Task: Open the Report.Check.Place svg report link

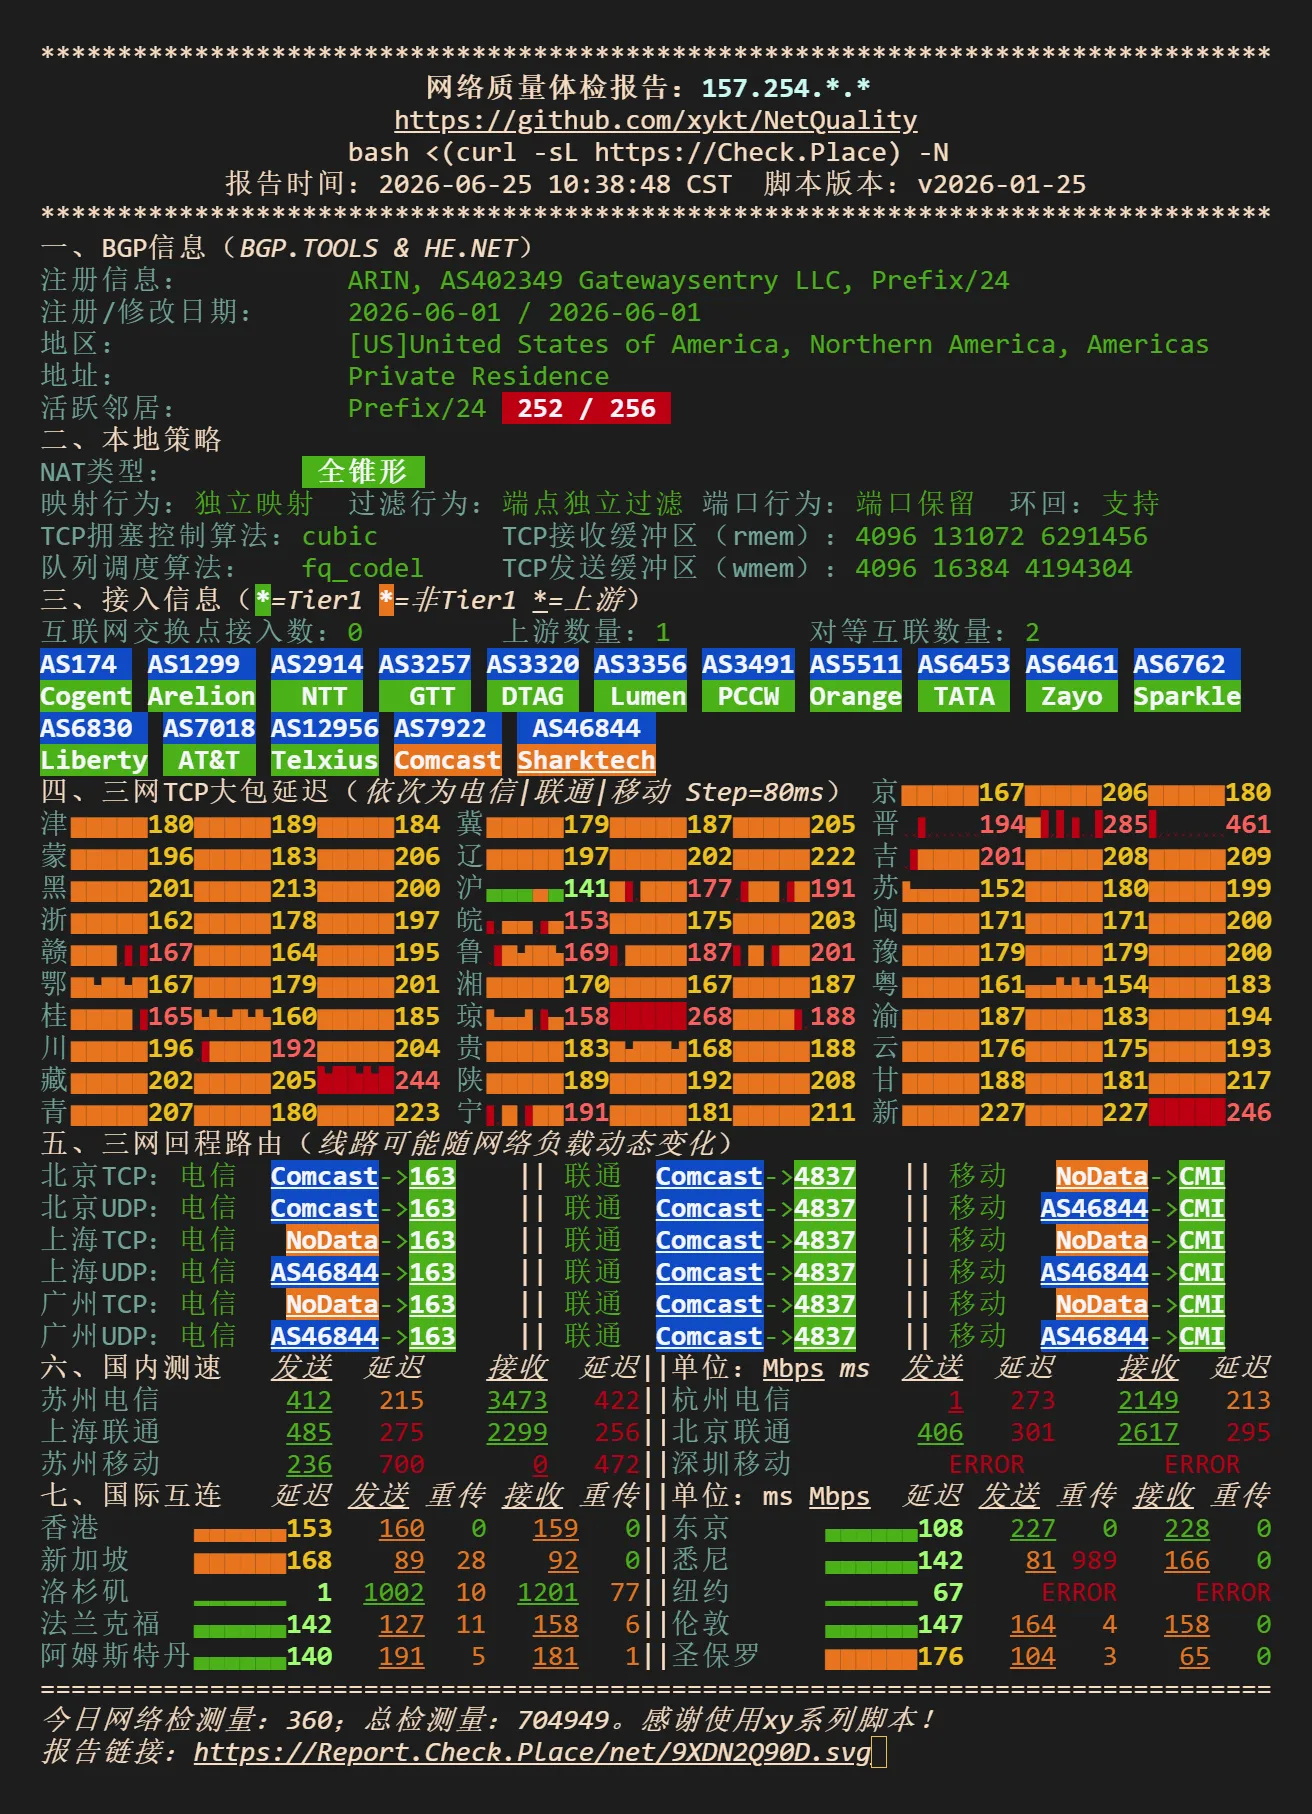Action: click(532, 1752)
